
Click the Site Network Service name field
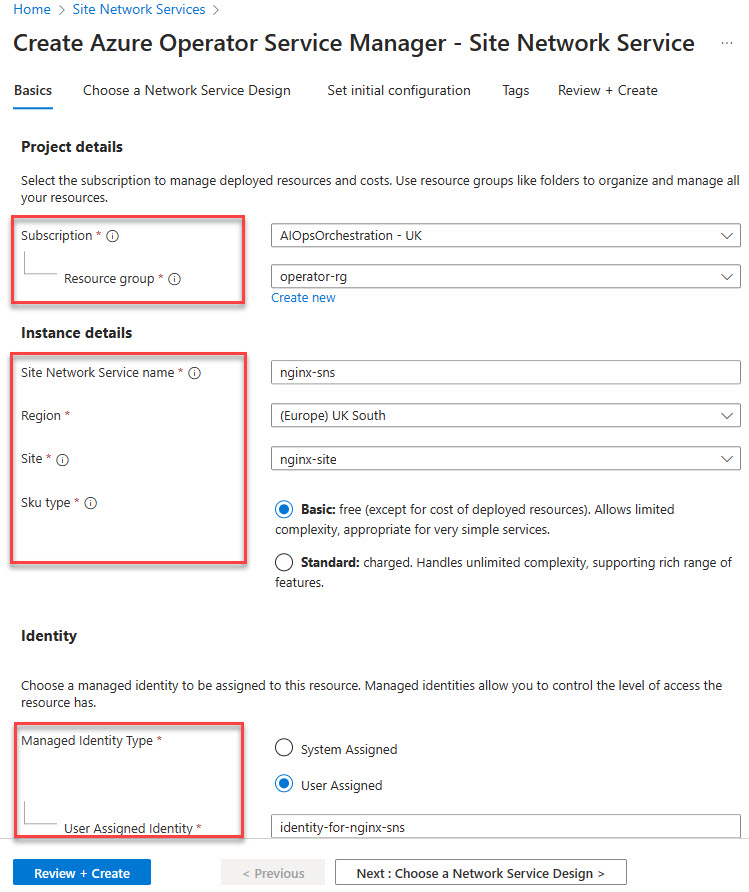click(x=505, y=373)
